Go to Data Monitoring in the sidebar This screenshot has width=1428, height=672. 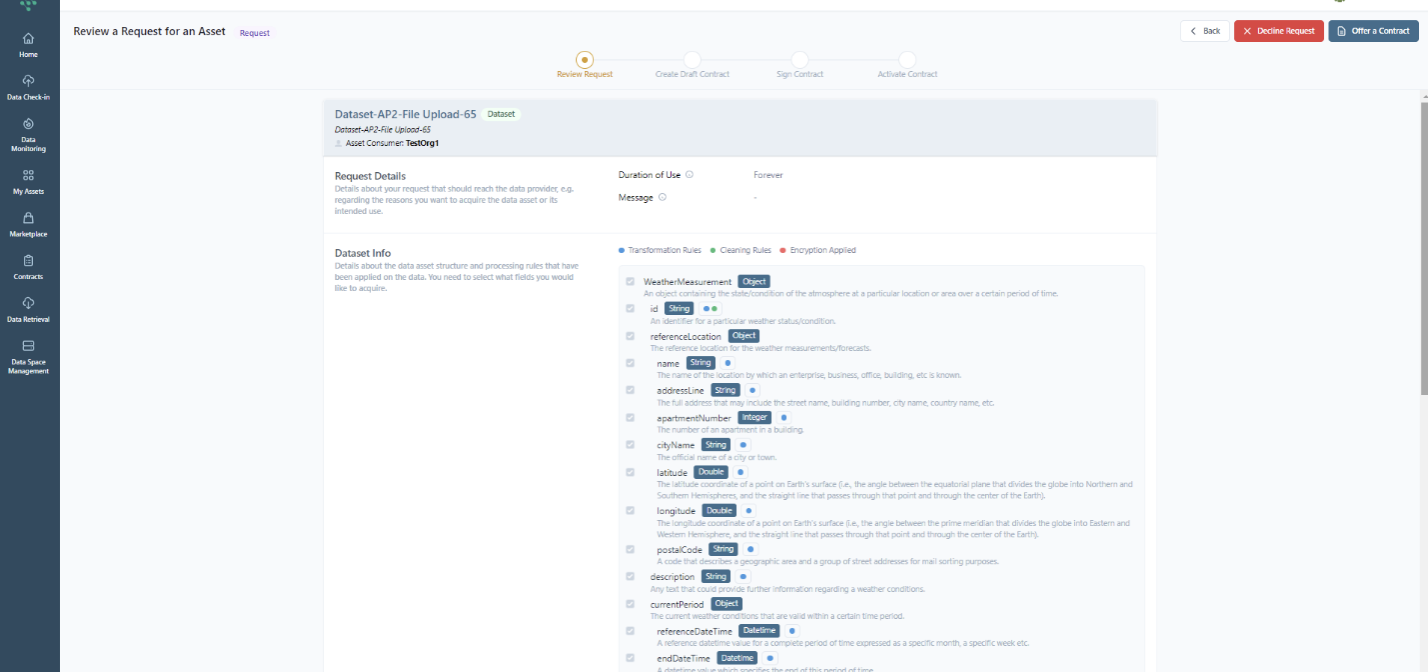[28, 134]
